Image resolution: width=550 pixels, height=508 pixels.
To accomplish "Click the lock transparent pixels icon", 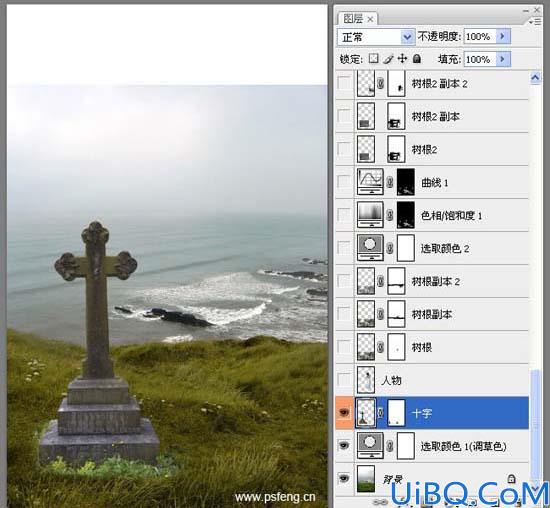I will click(x=374, y=59).
